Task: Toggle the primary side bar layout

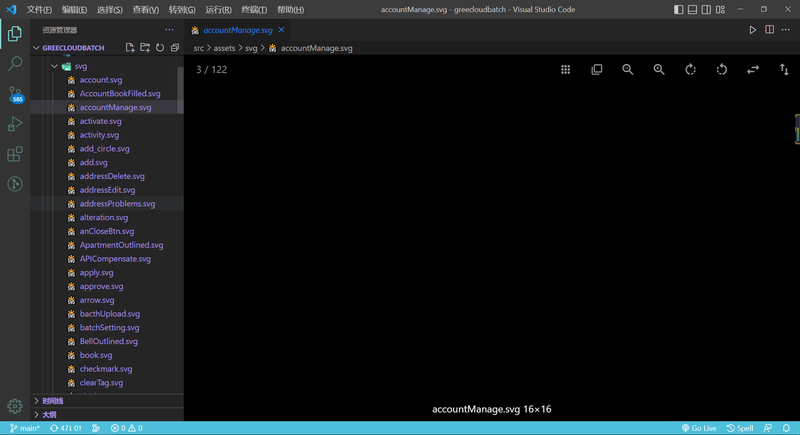Action: (679, 9)
